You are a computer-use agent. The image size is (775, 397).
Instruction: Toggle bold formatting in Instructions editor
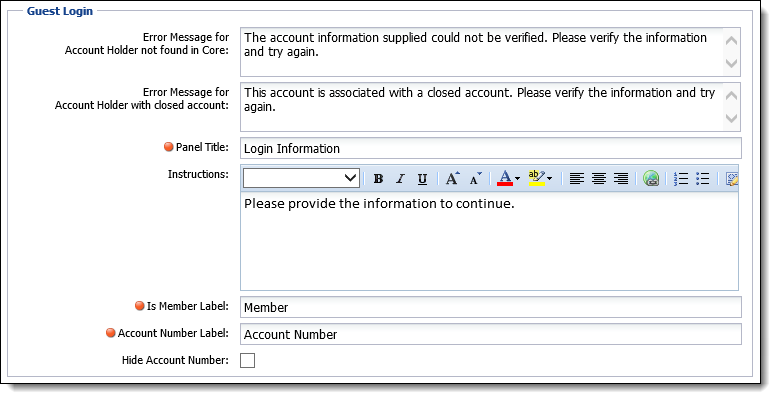point(378,178)
